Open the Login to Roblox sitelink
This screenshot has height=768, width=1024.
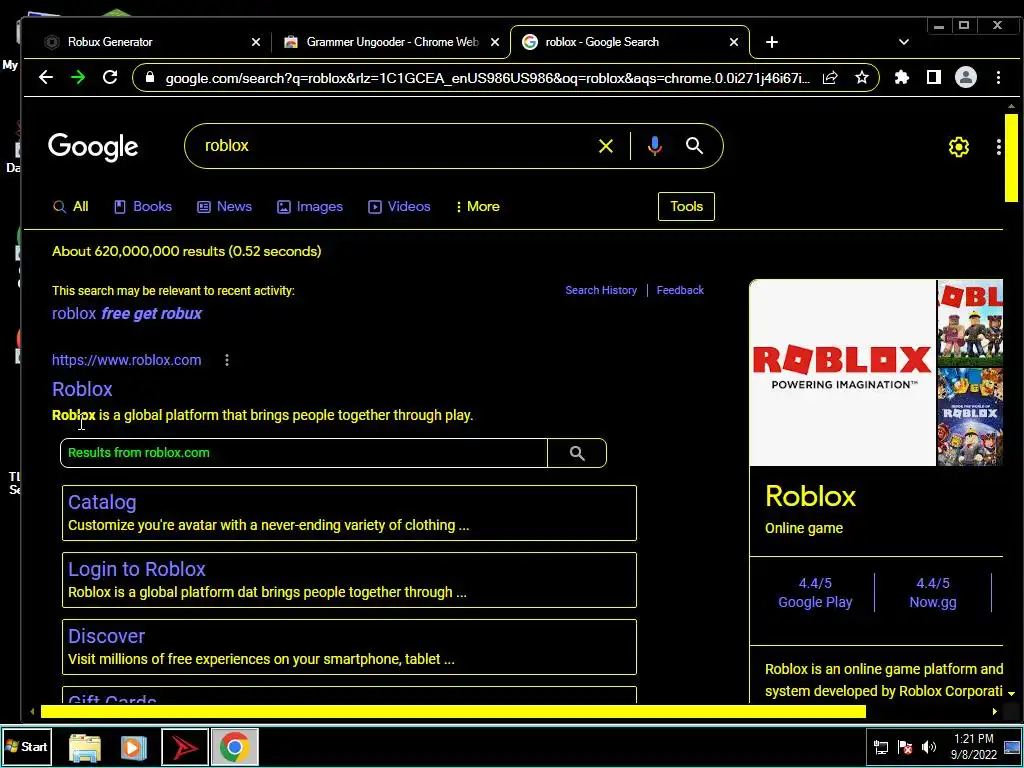[136, 569]
